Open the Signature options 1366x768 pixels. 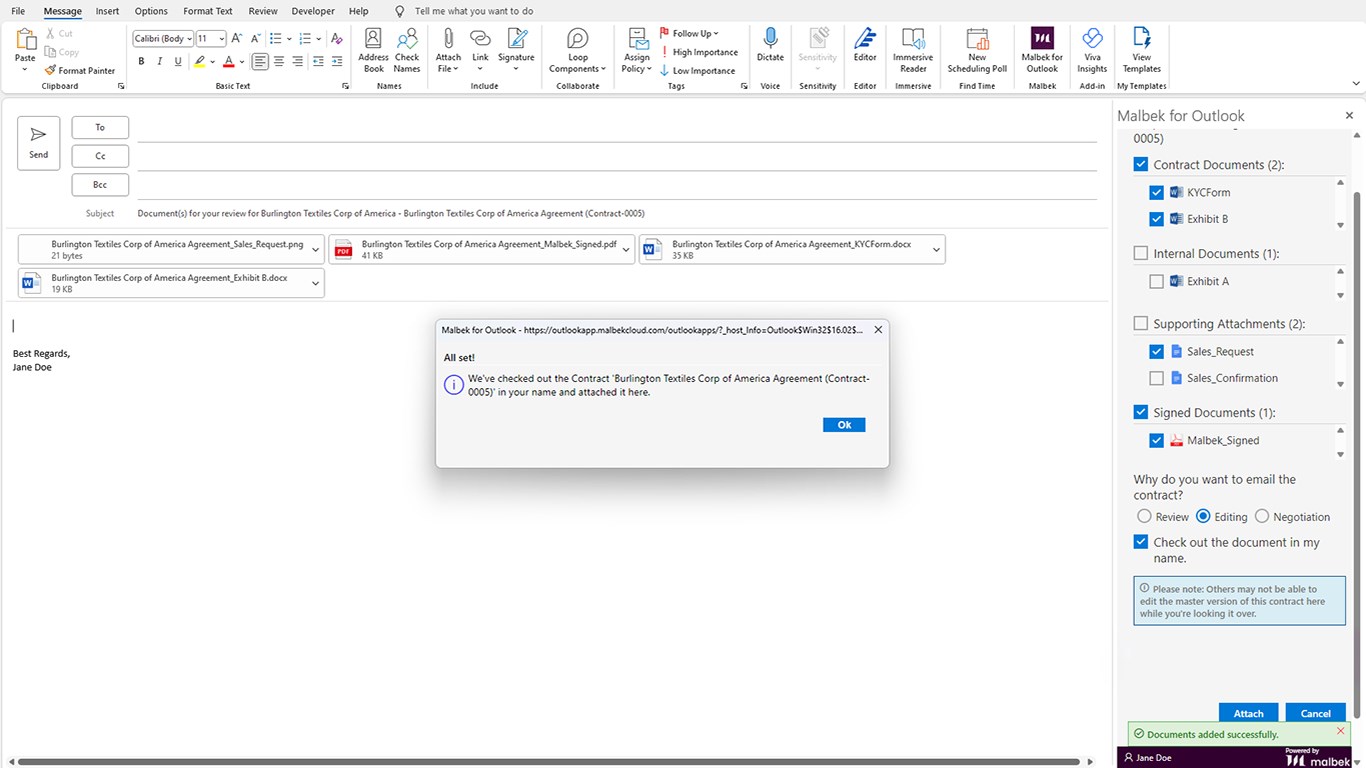pyautogui.click(x=516, y=50)
